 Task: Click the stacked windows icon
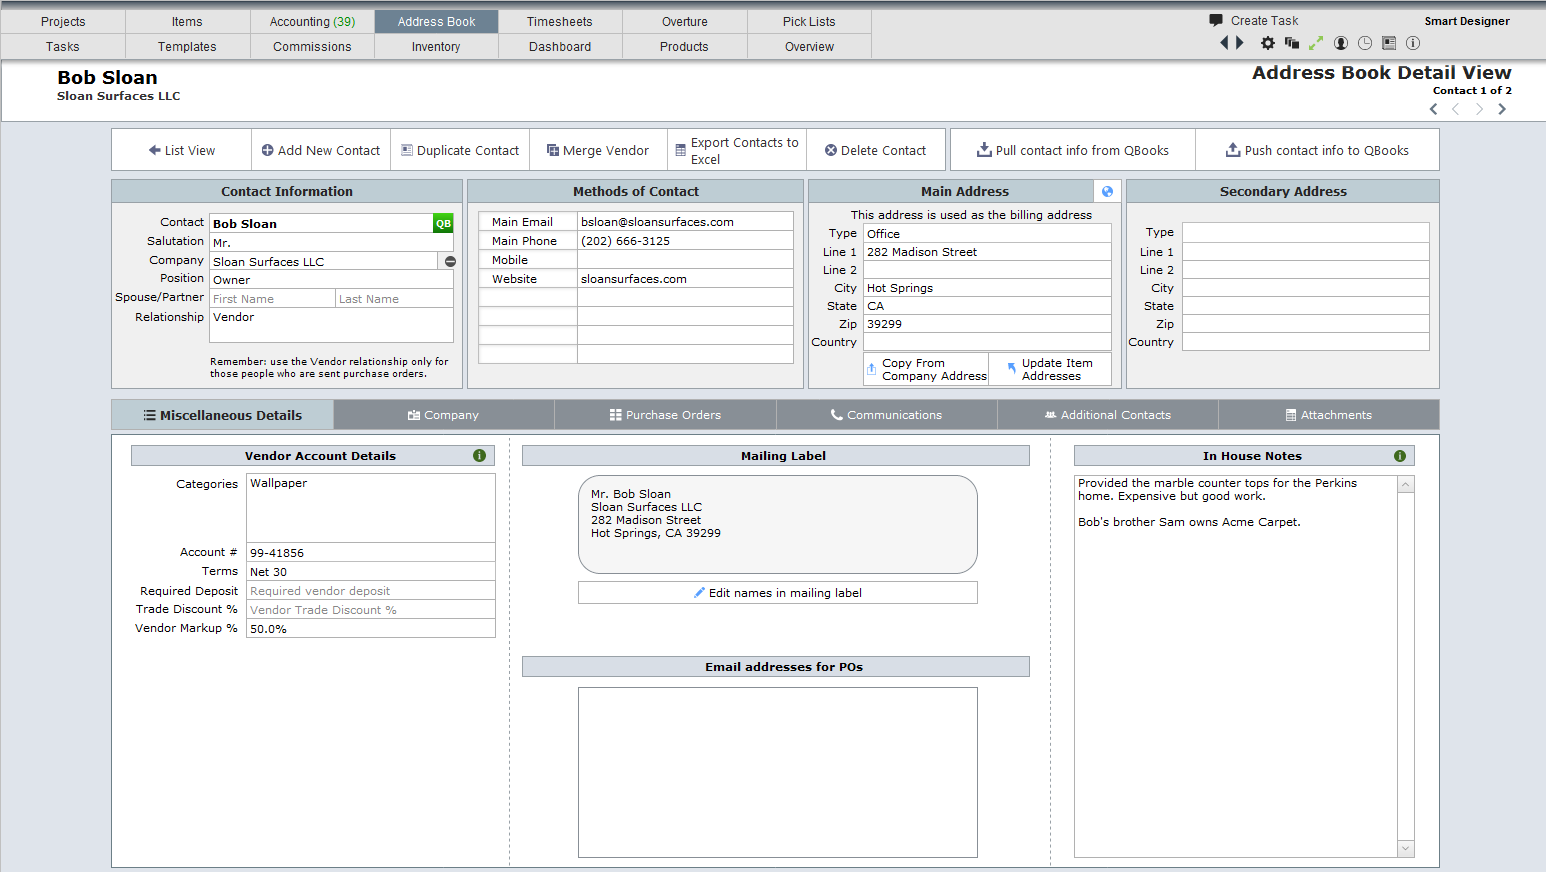[1292, 43]
